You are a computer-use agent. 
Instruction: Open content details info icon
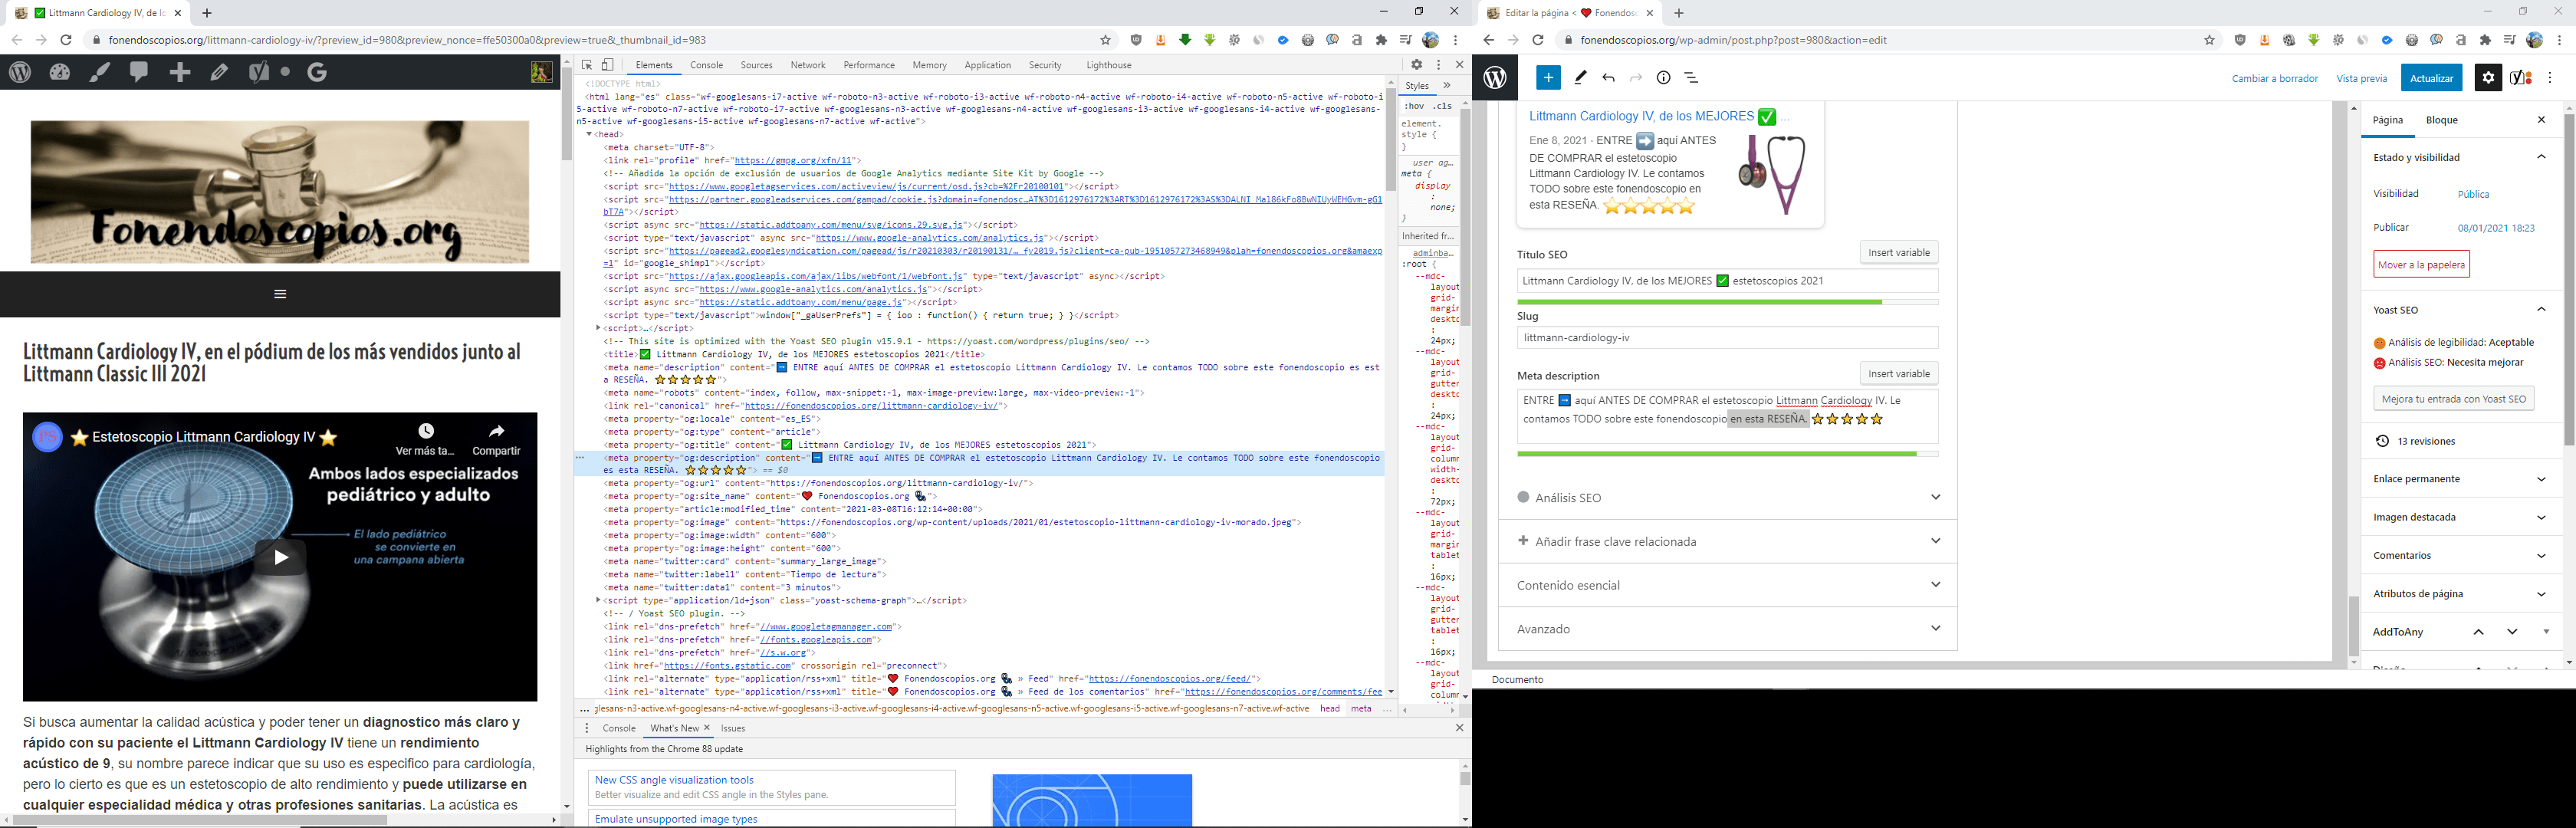point(1663,78)
